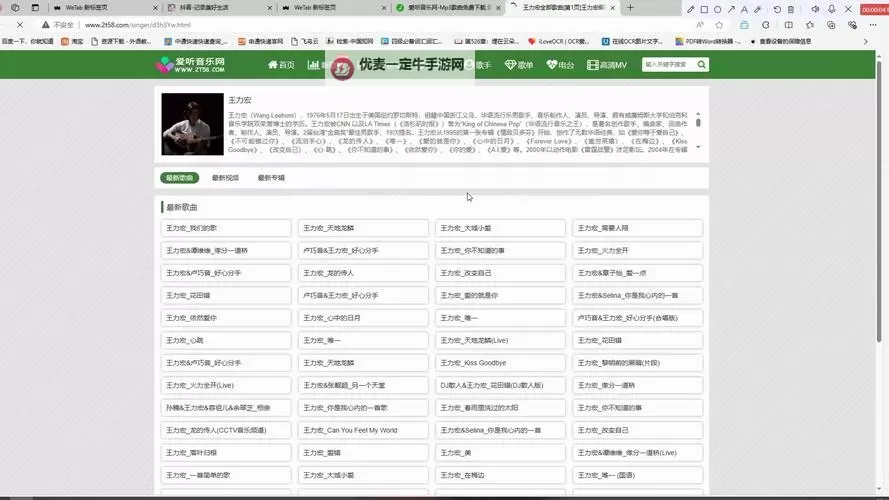
Task: Open song 王力宏_龙的传人(CCTV音乐频道)
Action: coord(226,430)
